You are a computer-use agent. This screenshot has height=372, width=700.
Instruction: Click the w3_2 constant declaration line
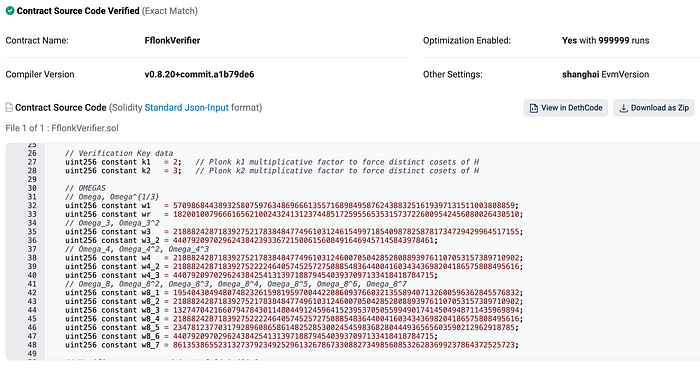[x=252, y=240]
